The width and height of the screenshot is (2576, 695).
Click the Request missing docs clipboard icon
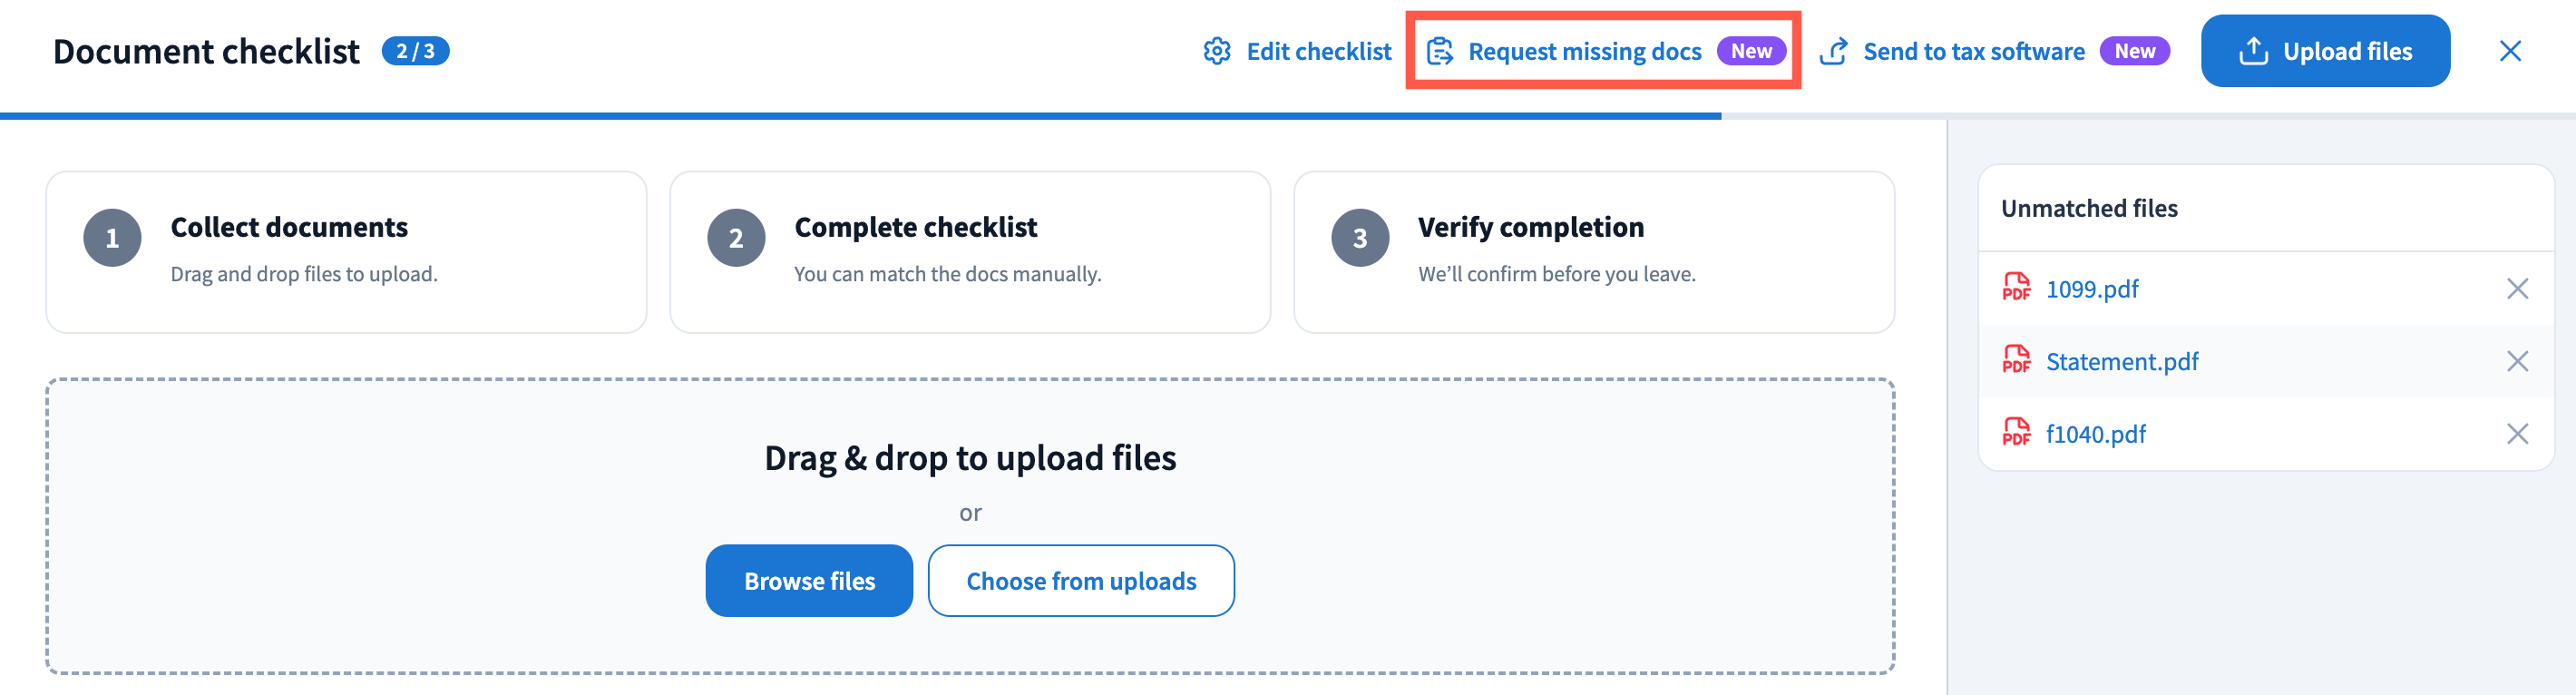[x=1439, y=51]
